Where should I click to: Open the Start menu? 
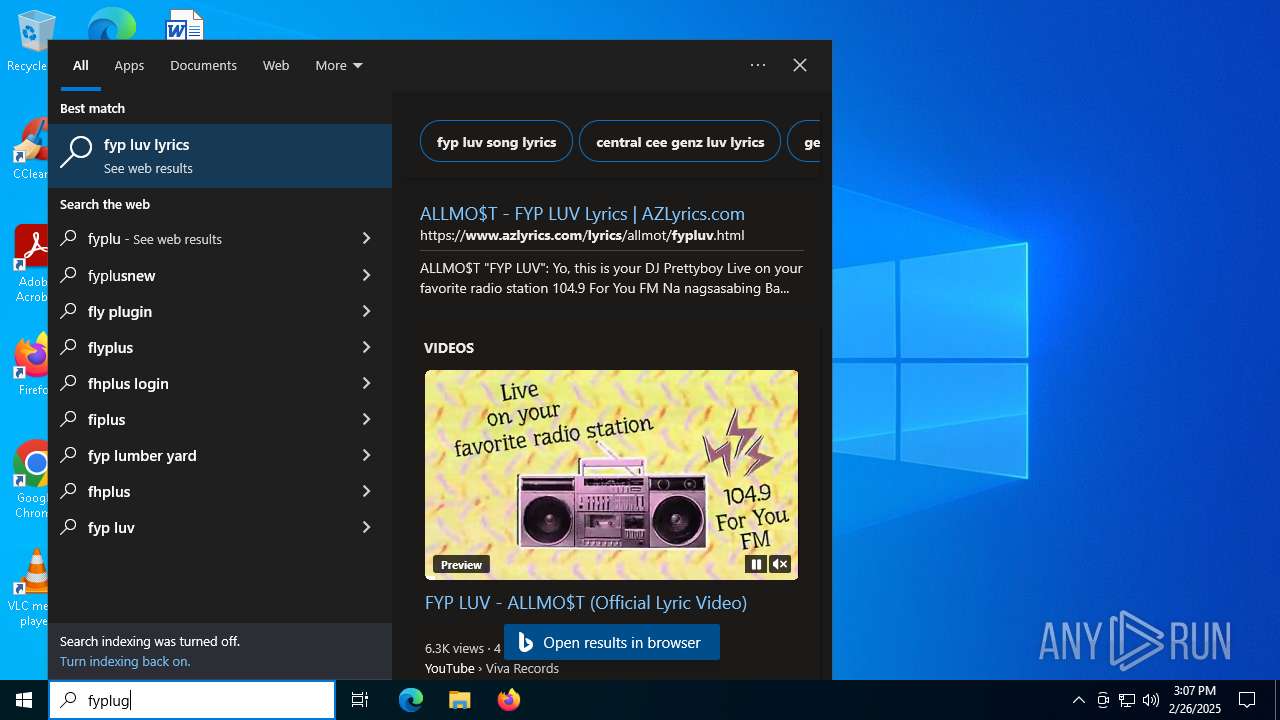click(24, 700)
